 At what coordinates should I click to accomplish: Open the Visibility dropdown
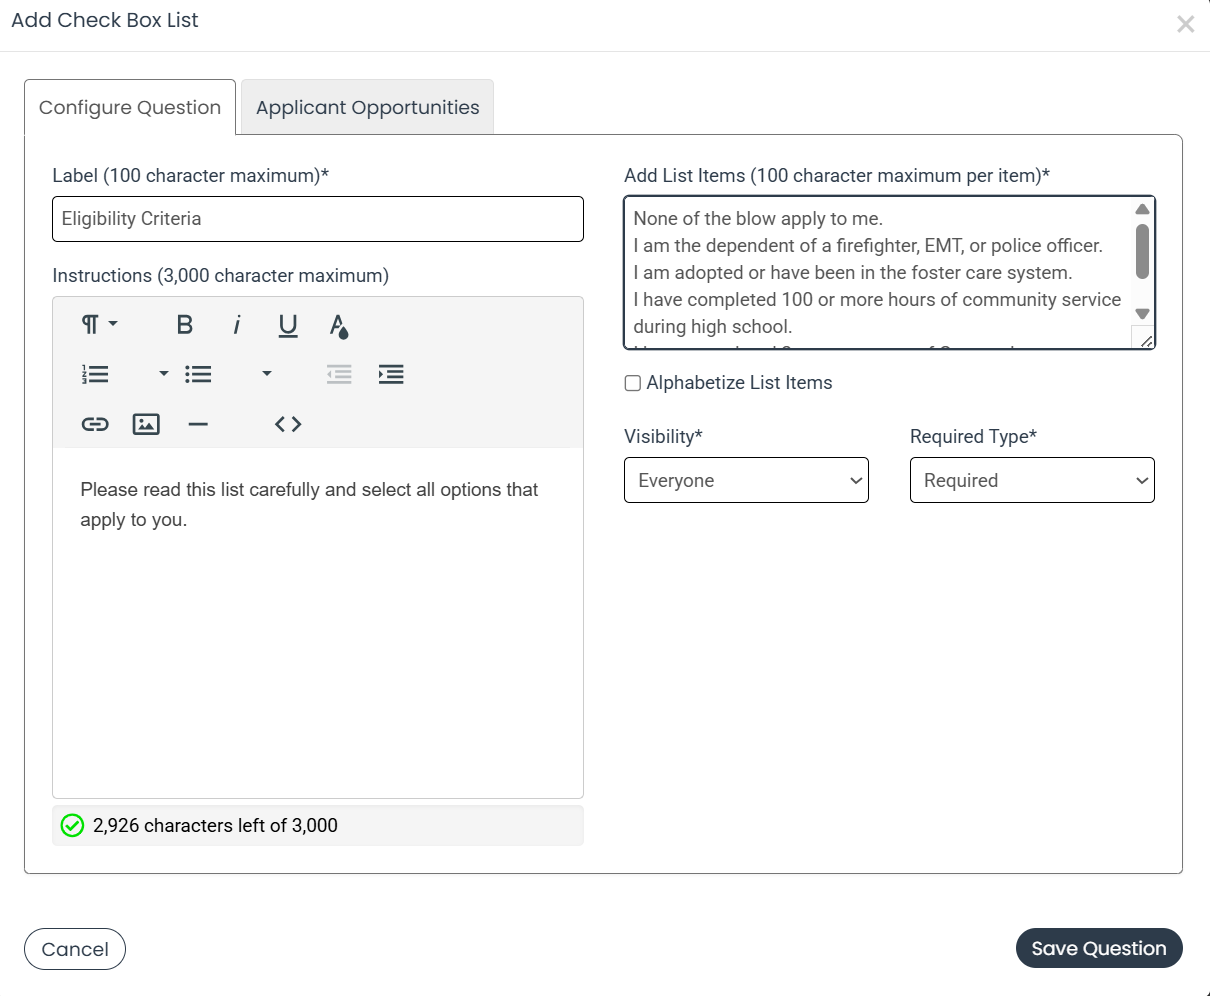click(x=746, y=480)
